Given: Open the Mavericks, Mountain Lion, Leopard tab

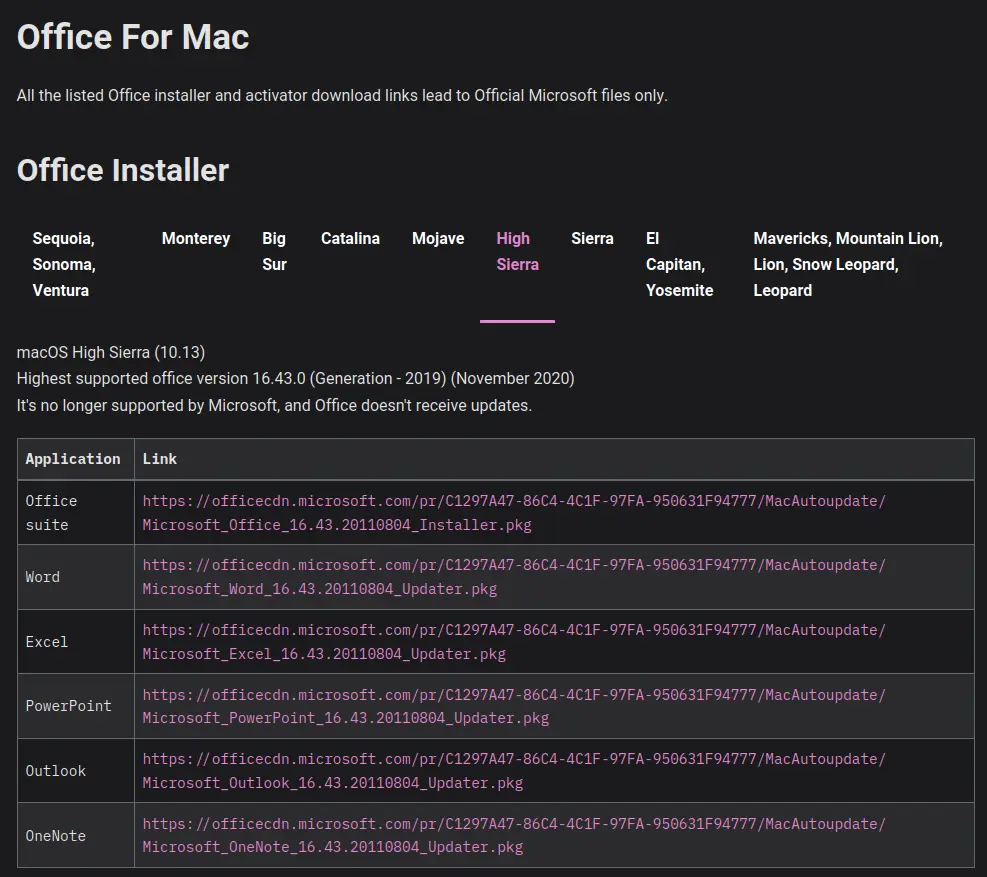Looking at the screenshot, I should 848,264.
